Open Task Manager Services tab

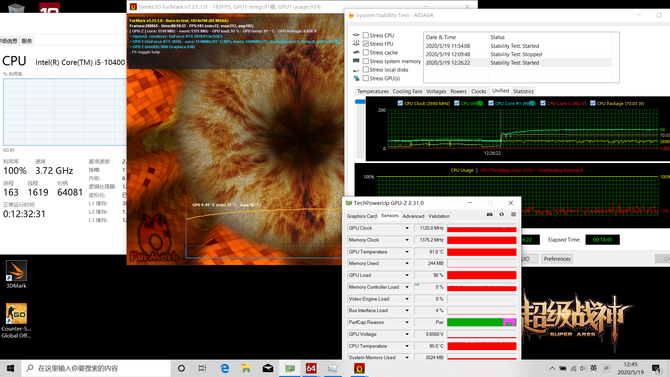(26, 41)
